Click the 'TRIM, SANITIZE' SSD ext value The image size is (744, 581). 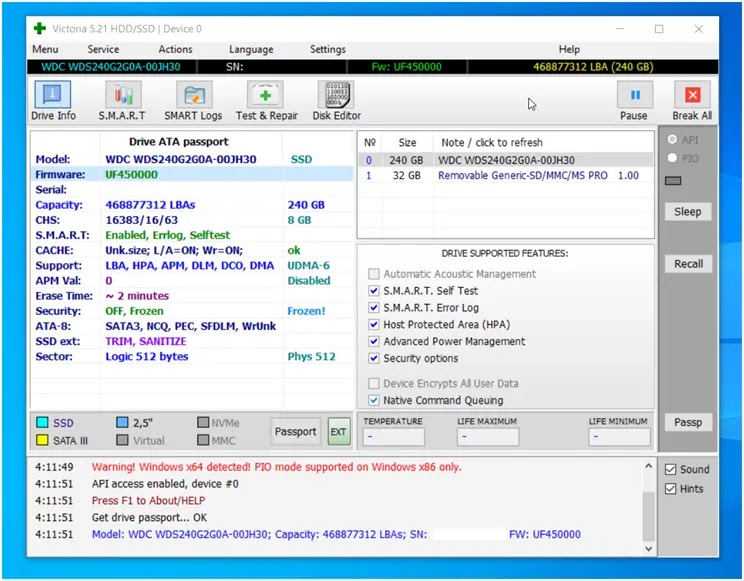(146, 341)
